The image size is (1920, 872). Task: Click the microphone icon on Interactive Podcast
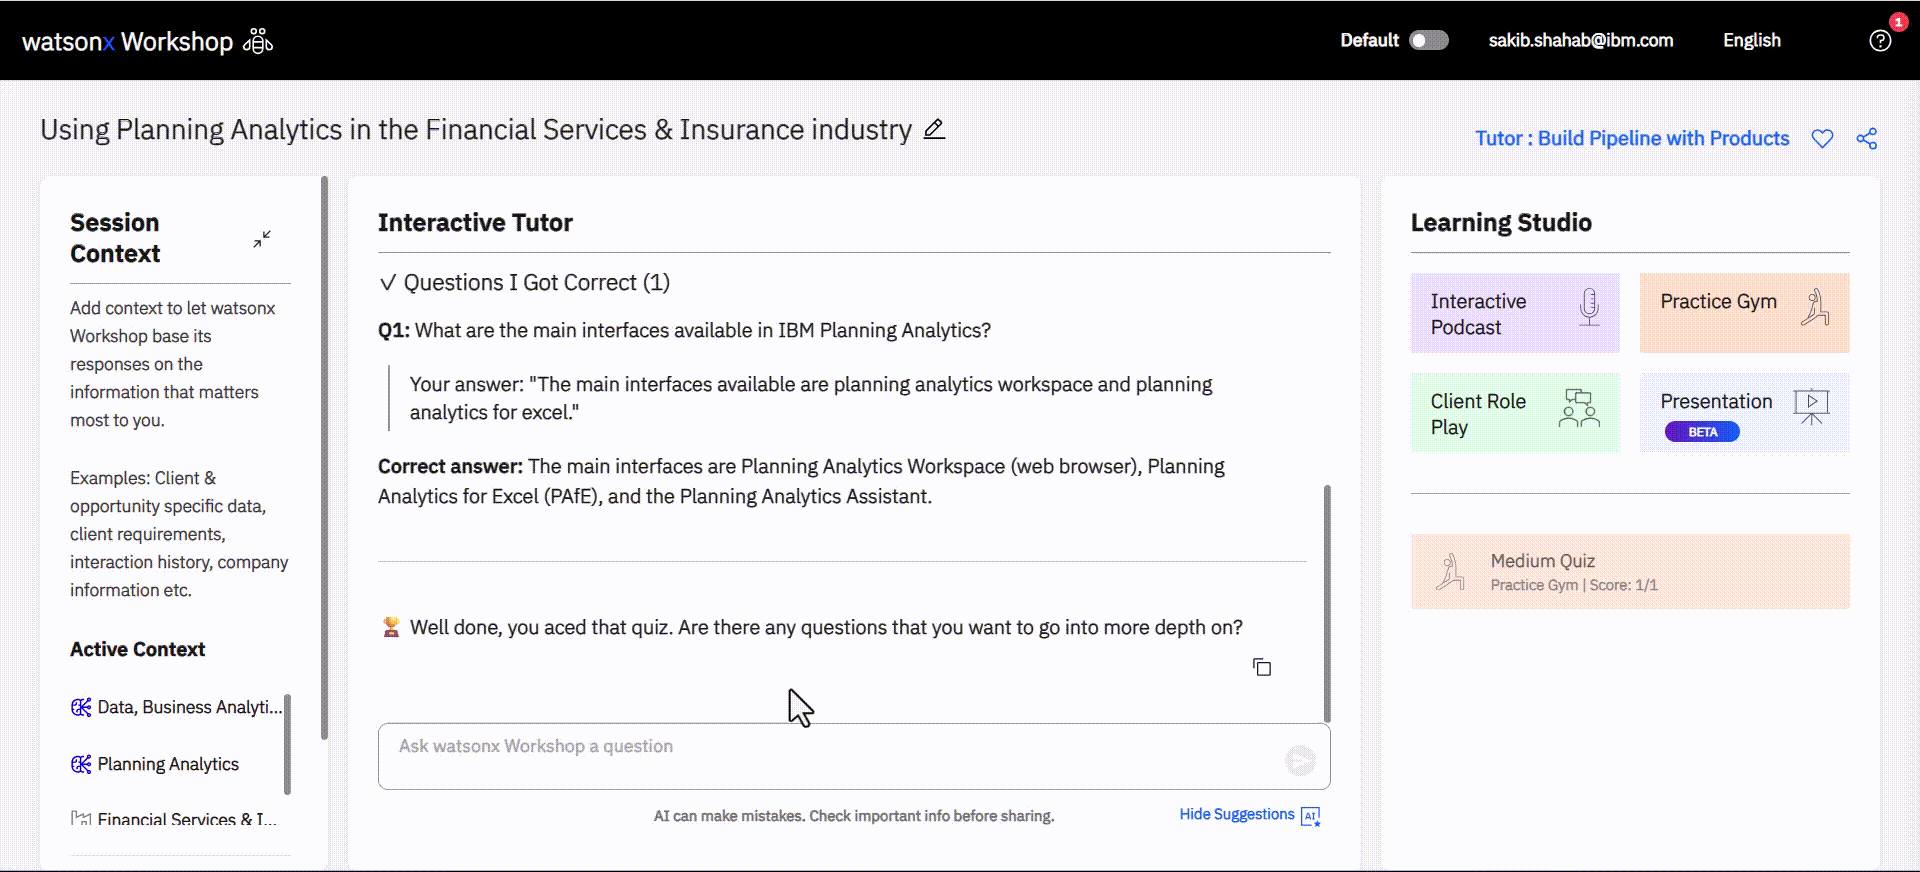1589,307
